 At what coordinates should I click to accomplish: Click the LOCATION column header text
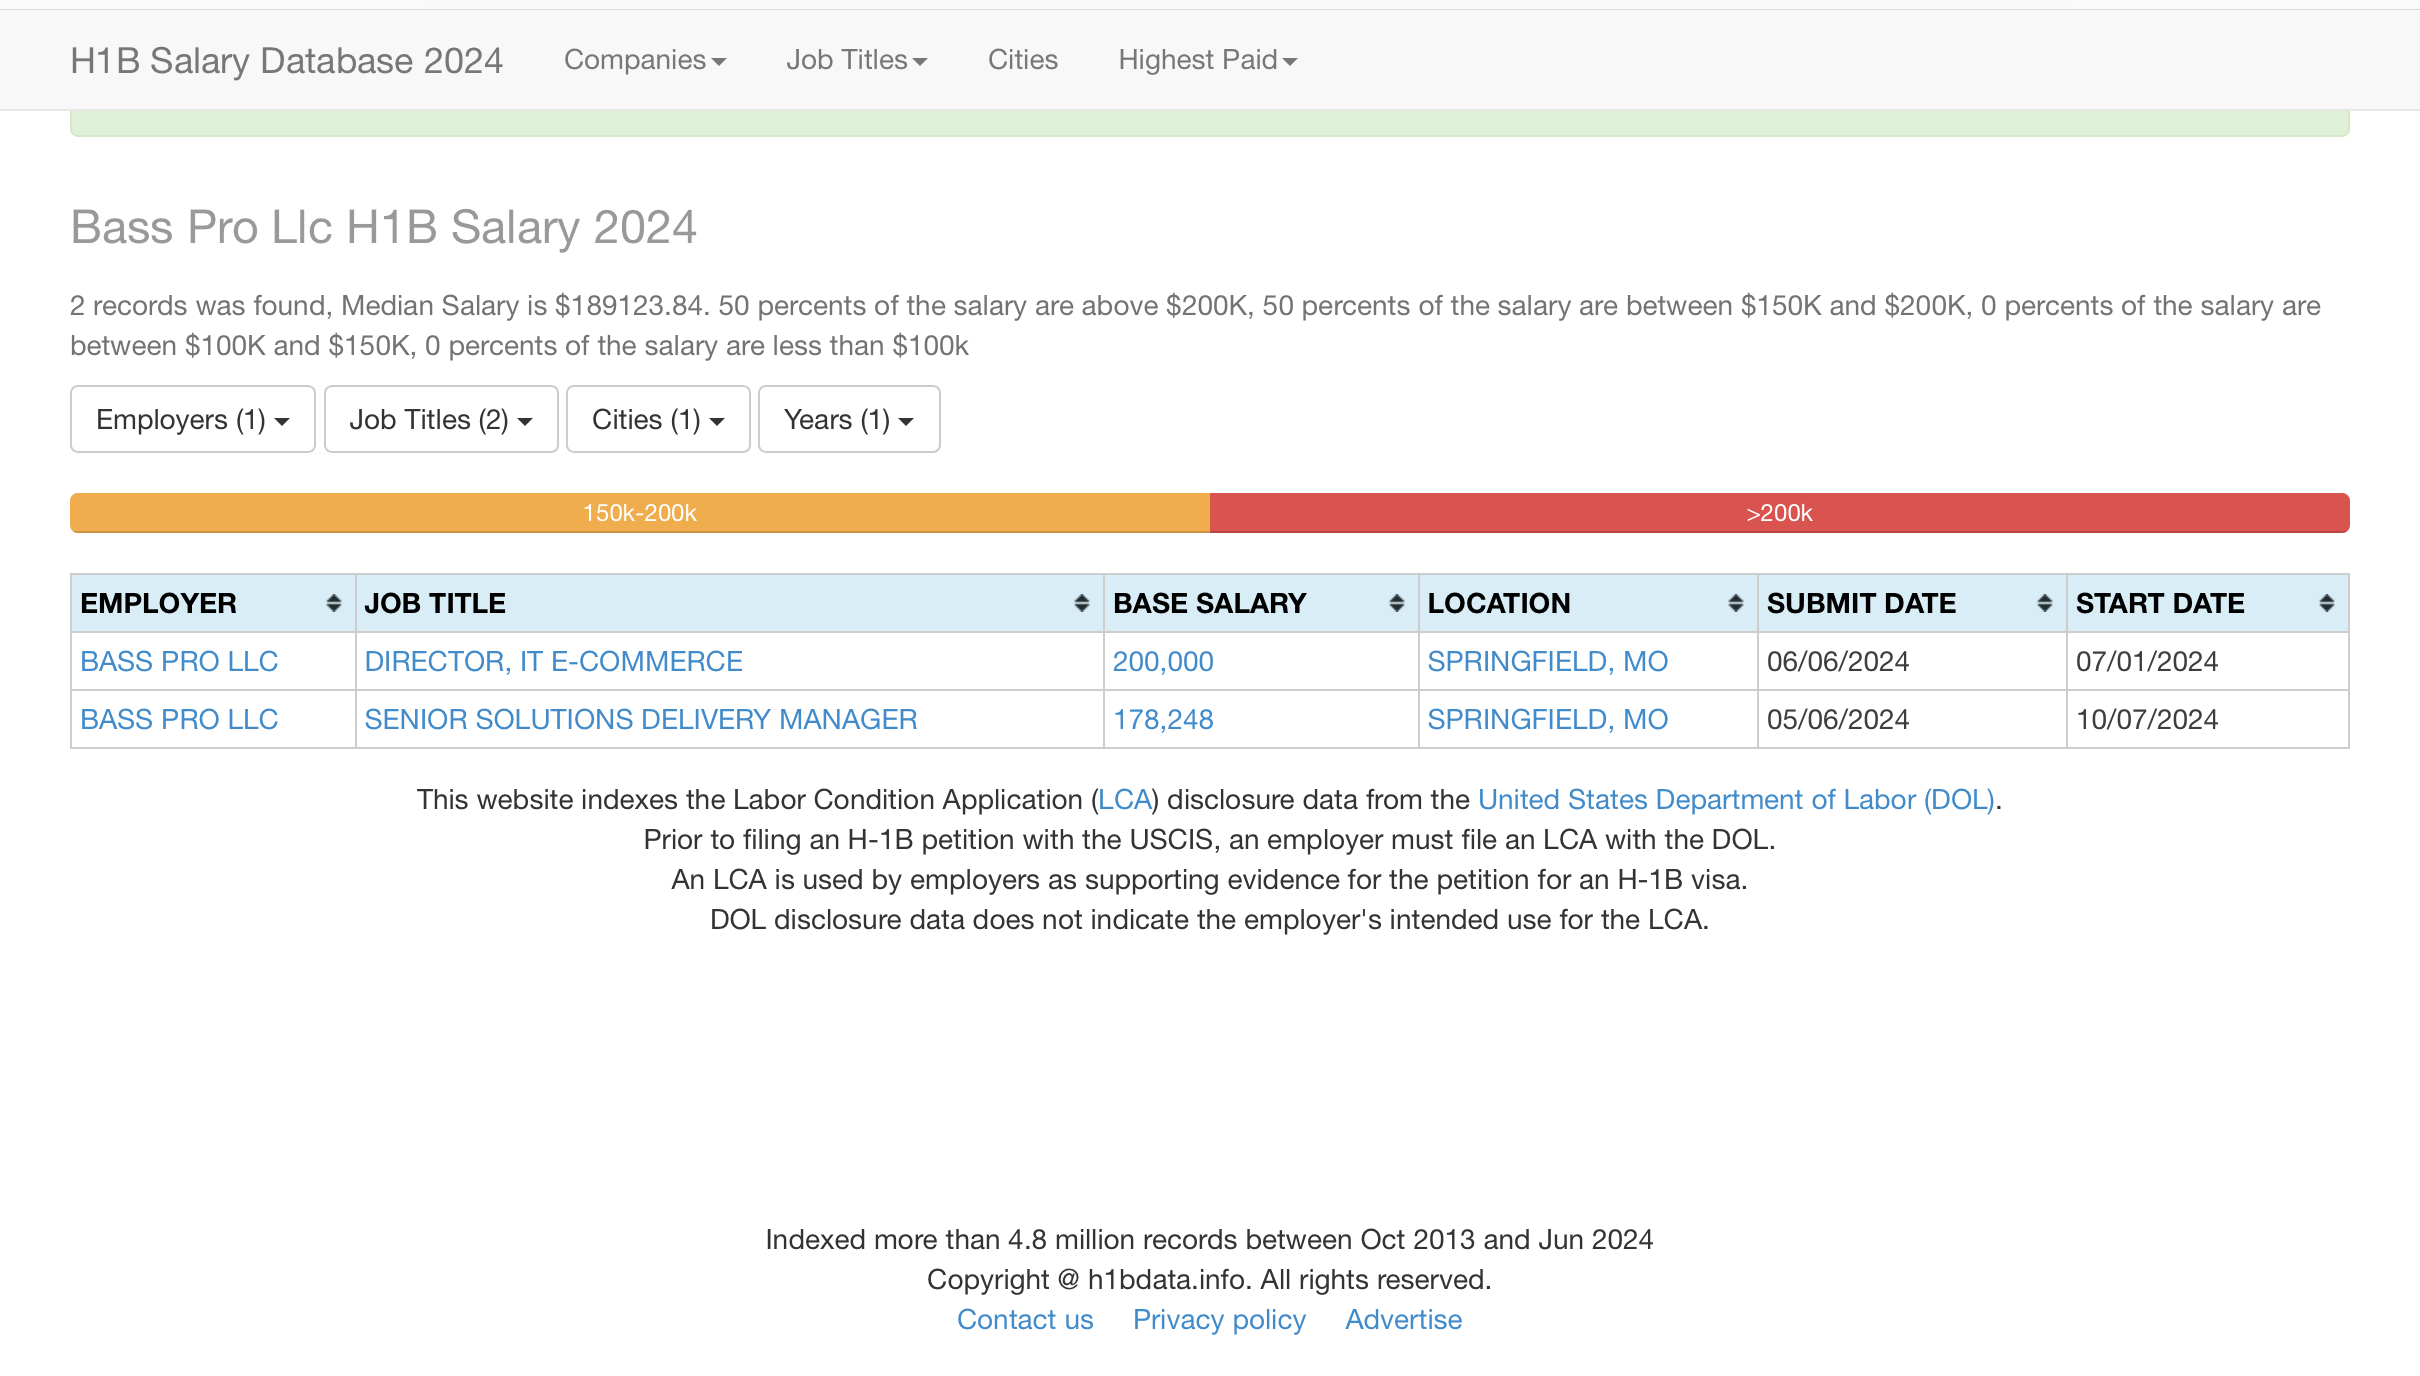coord(1499,603)
